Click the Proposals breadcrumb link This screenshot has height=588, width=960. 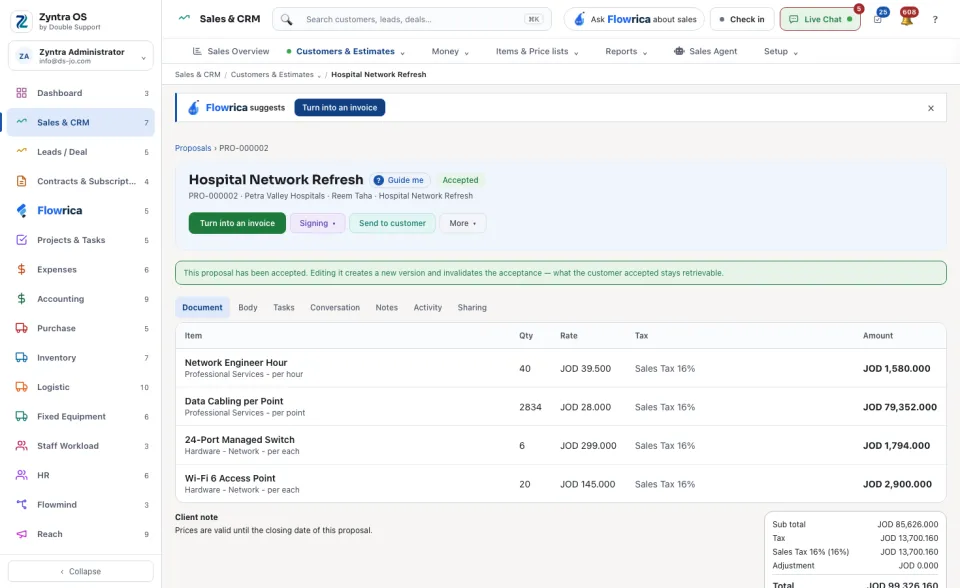click(x=193, y=148)
